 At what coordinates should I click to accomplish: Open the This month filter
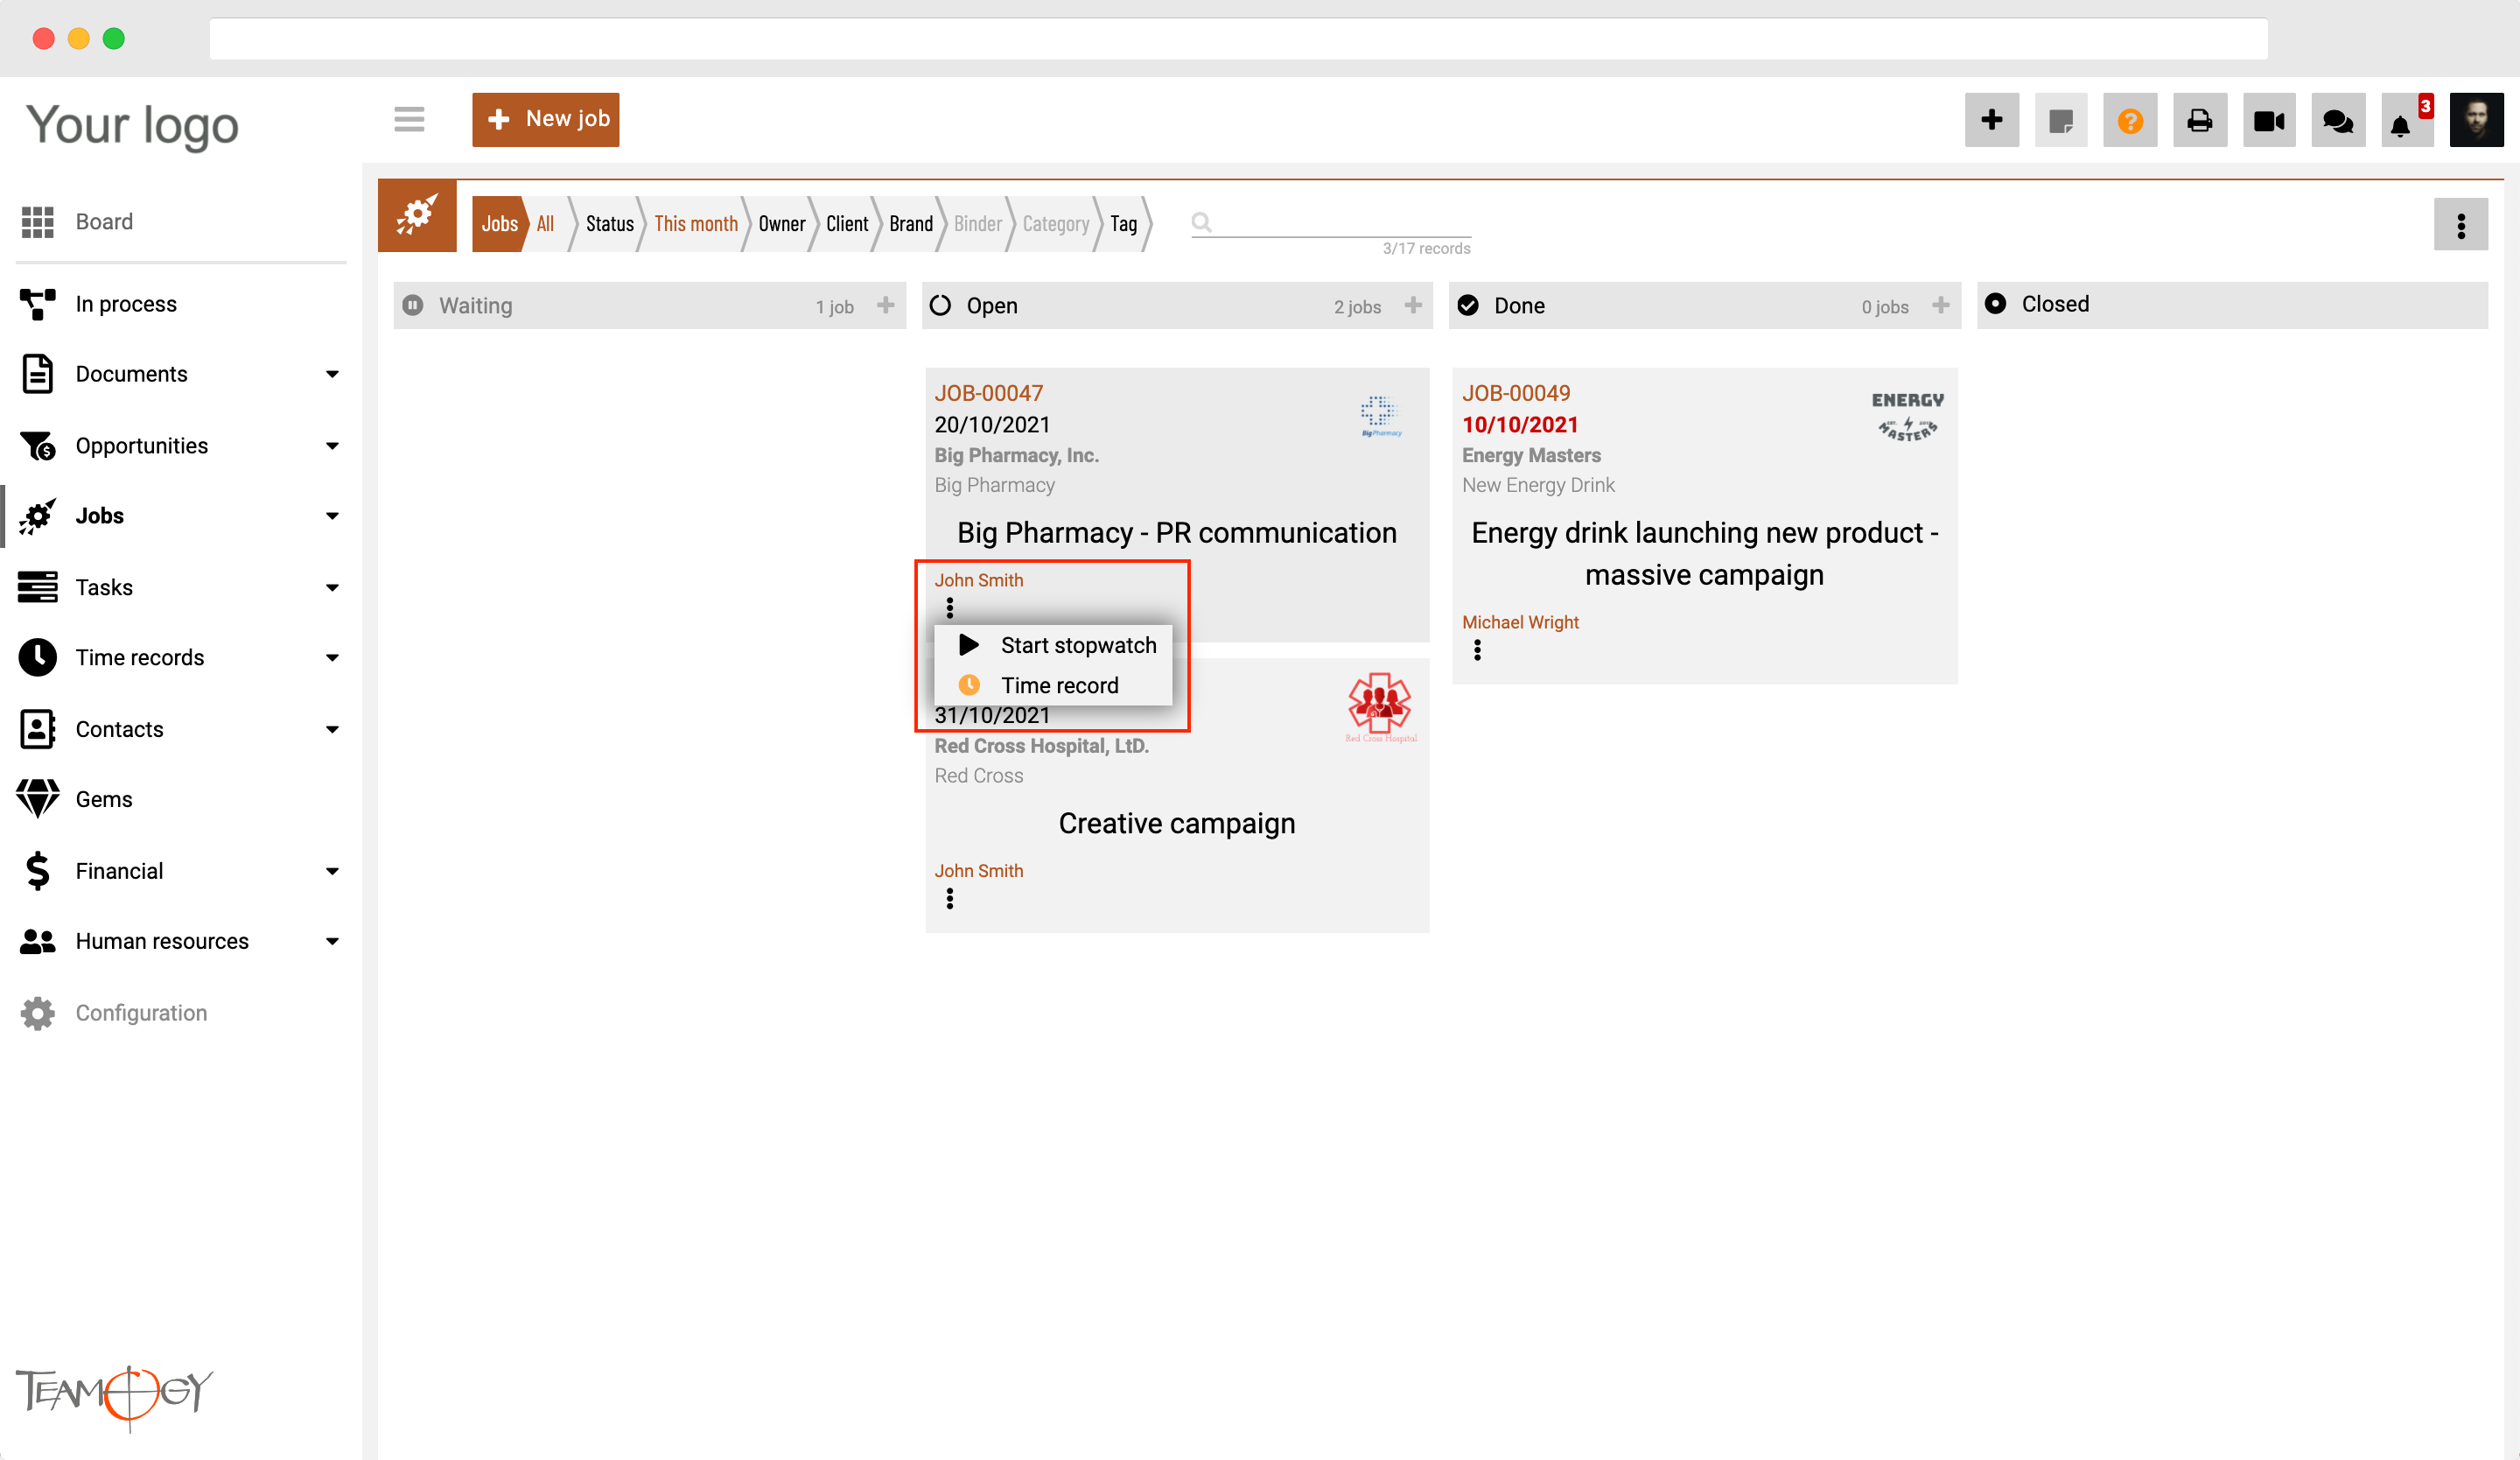coord(696,224)
